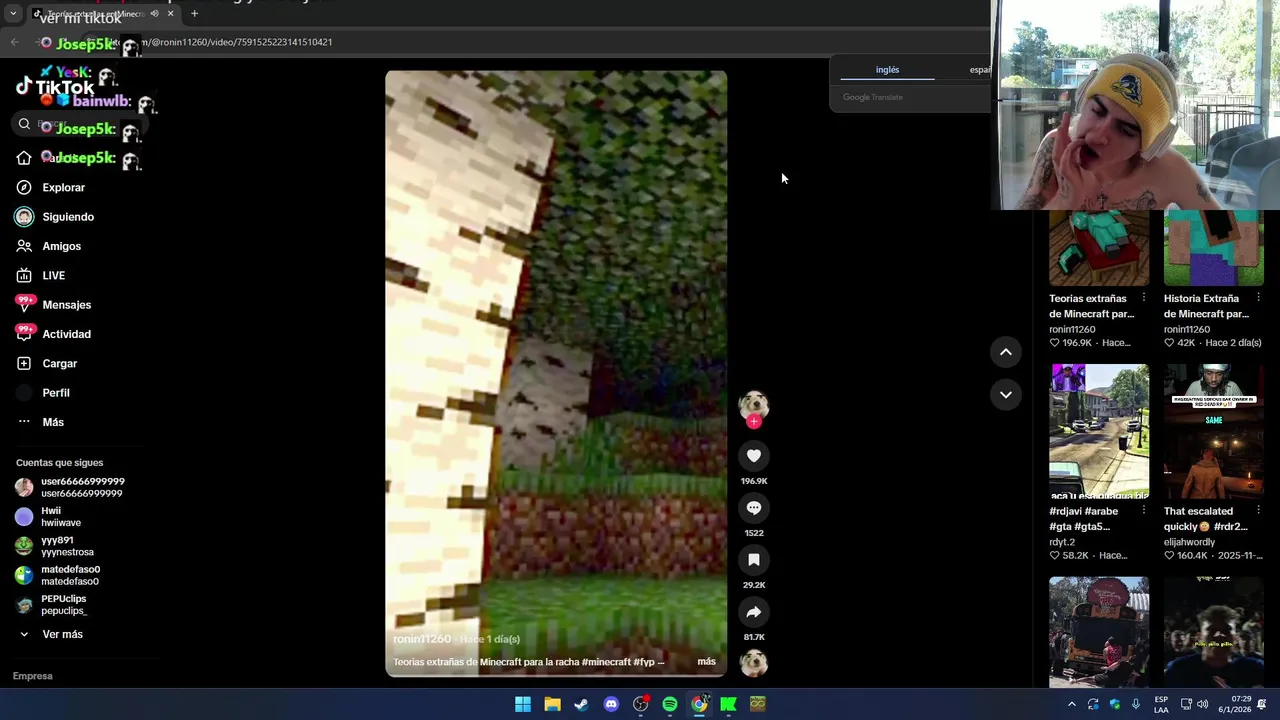
Task: Select 'inglés' tab in Google Translate popup
Action: pos(887,70)
